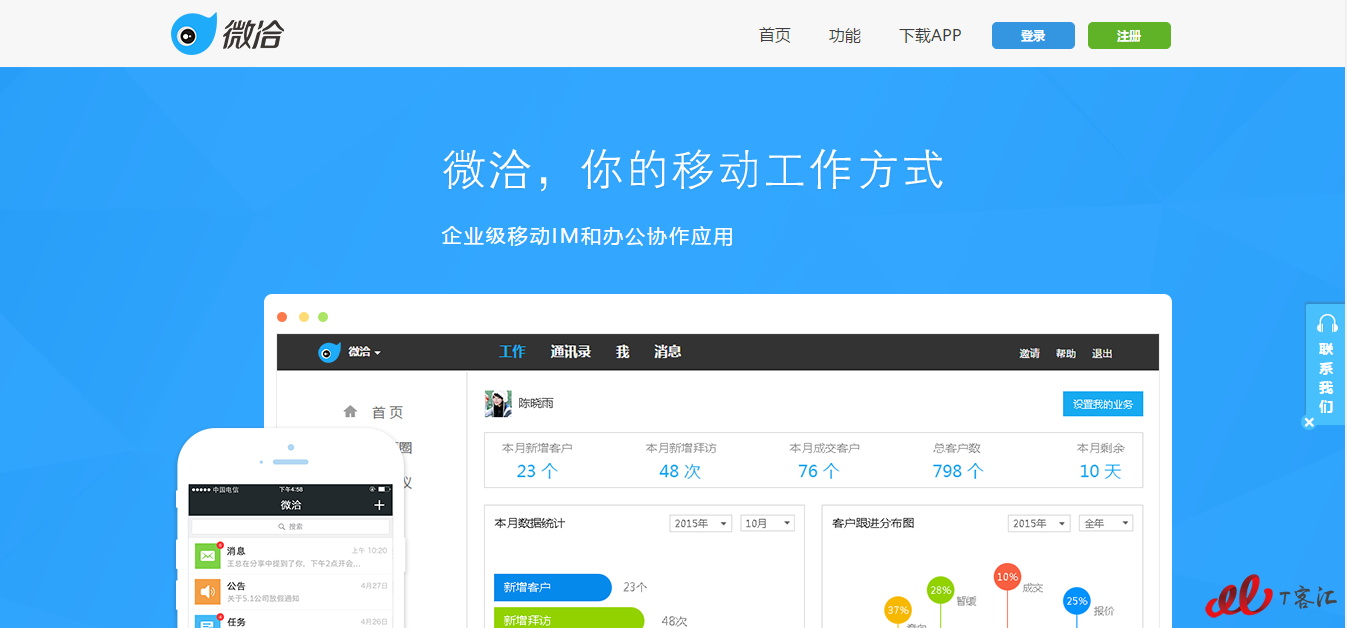Click the 本月新增拜访 label
The height and width of the screenshot is (628, 1347).
[x=681, y=448]
